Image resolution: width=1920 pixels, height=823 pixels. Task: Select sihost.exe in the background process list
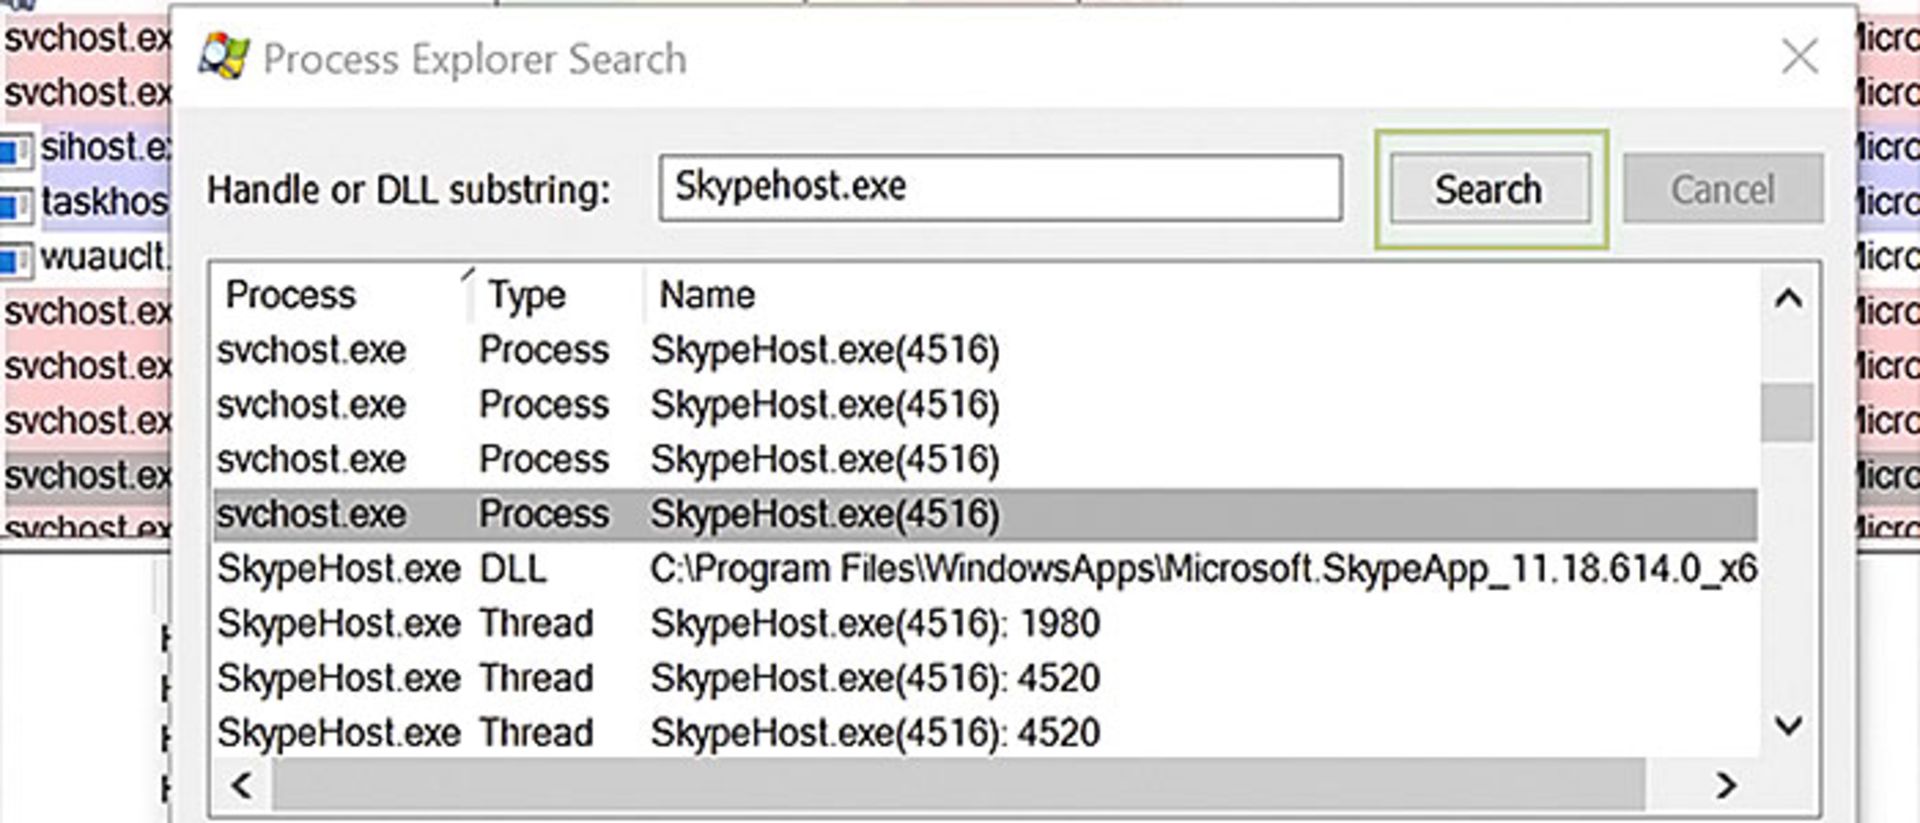click(x=105, y=147)
